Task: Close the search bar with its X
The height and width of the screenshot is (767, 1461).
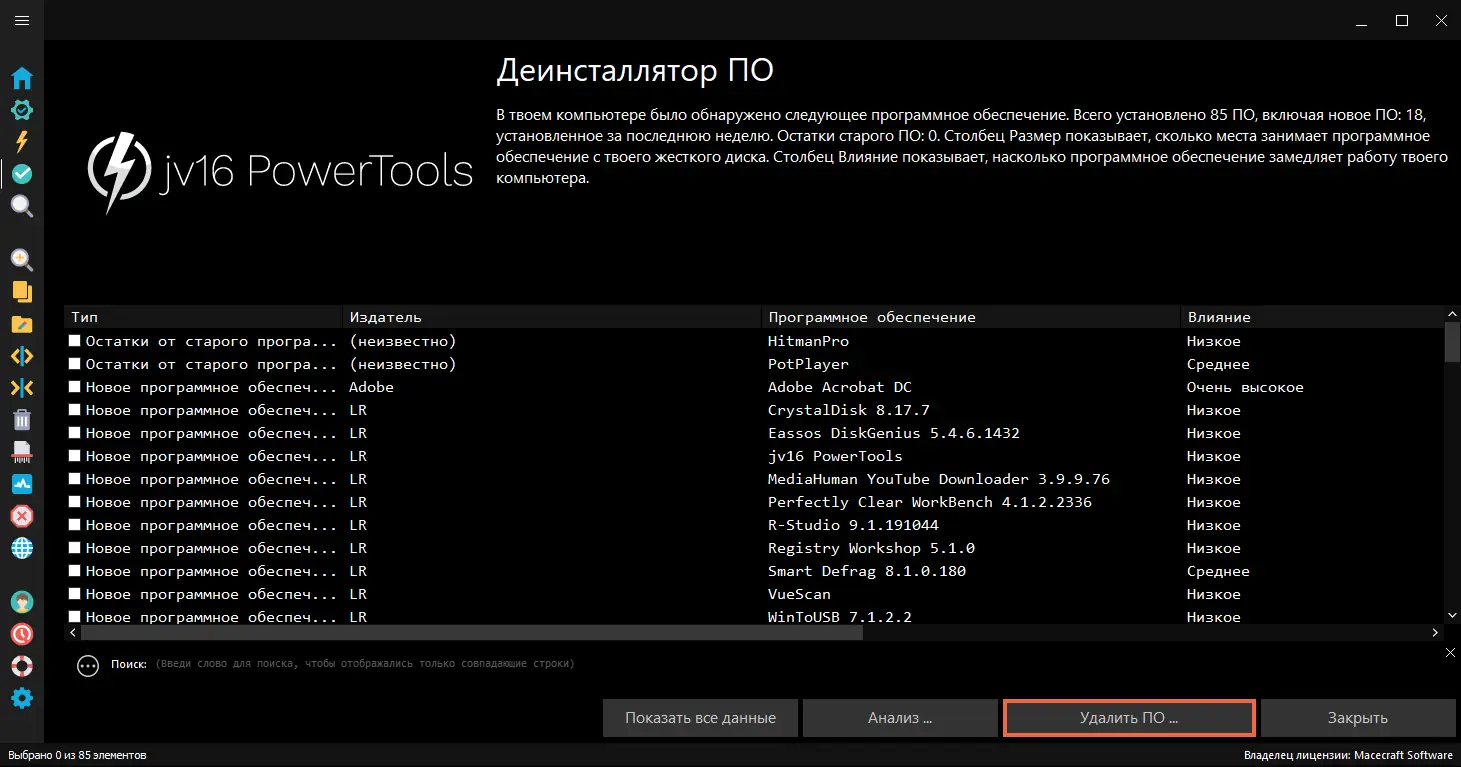Action: tap(1451, 653)
